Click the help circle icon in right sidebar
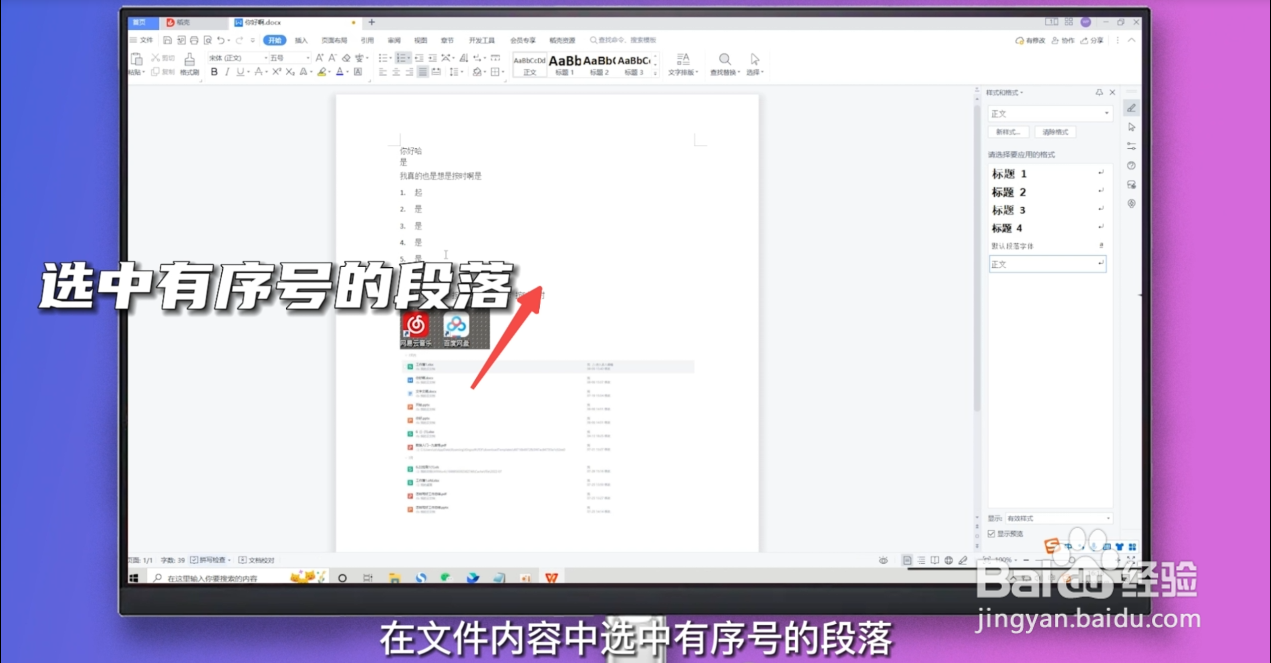1271x663 pixels. (1131, 165)
